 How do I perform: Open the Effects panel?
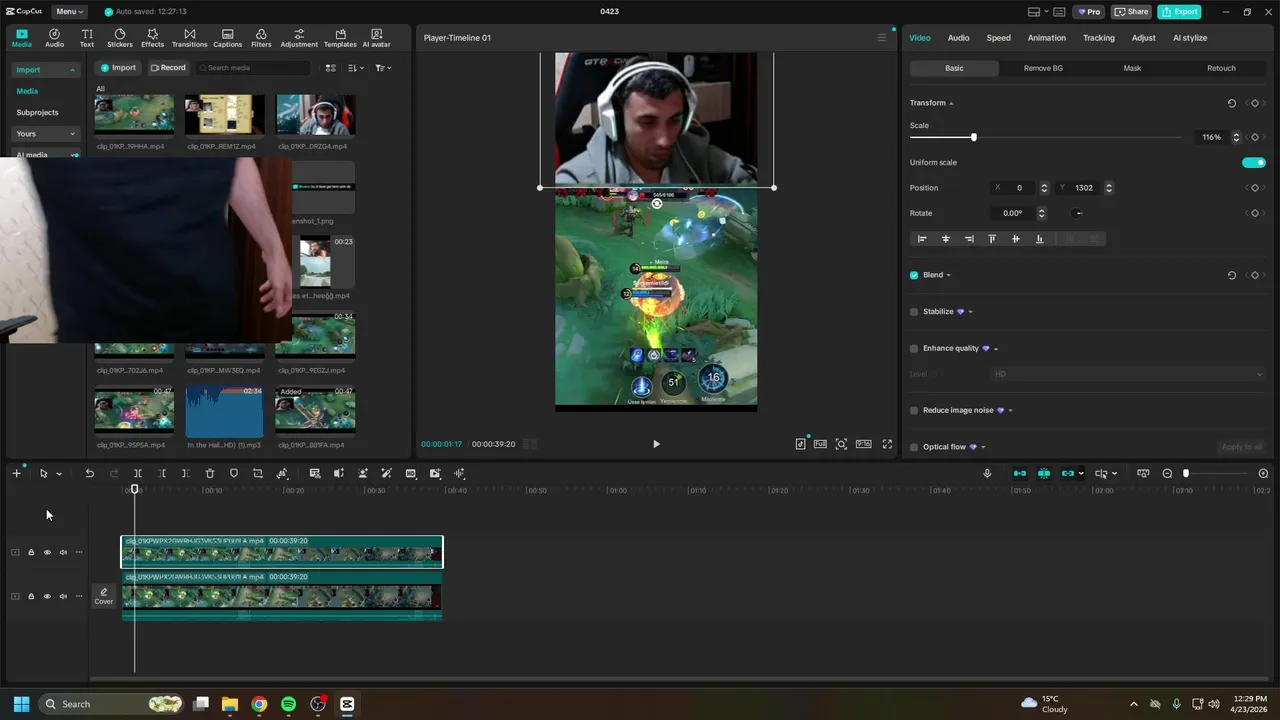pos(152,38)
